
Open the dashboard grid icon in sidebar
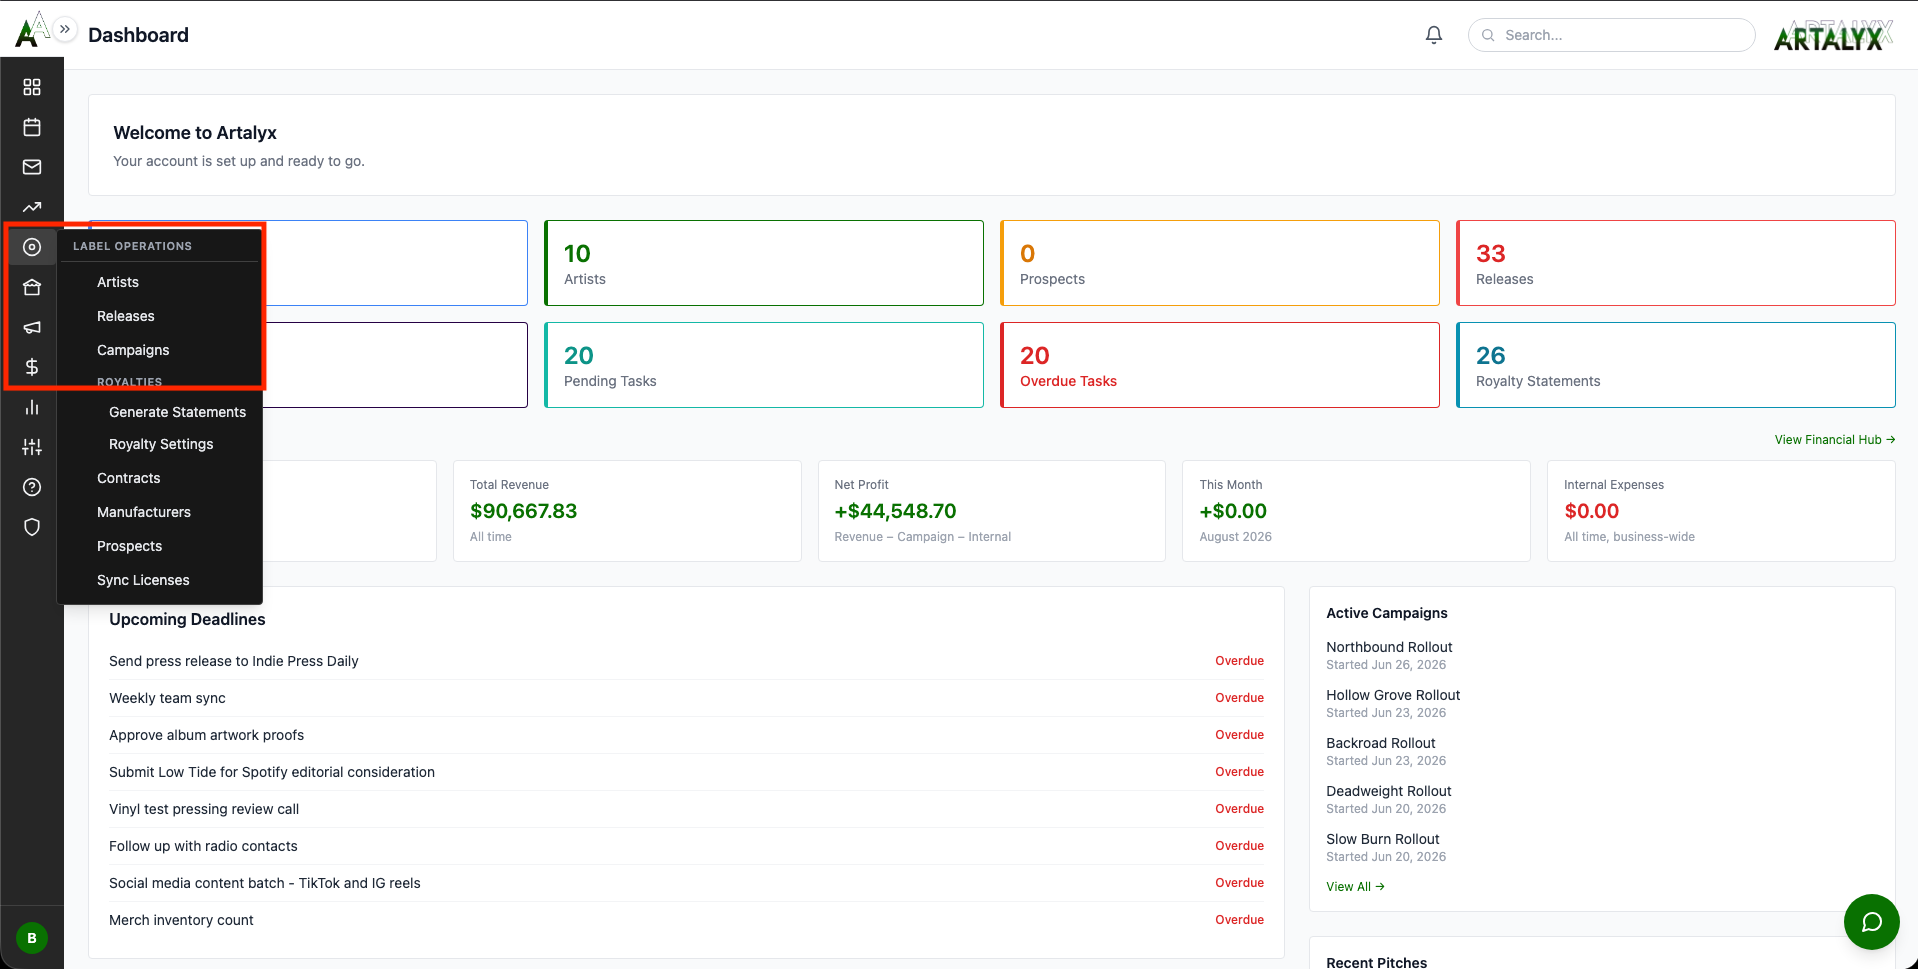click(x=32, y=87)
